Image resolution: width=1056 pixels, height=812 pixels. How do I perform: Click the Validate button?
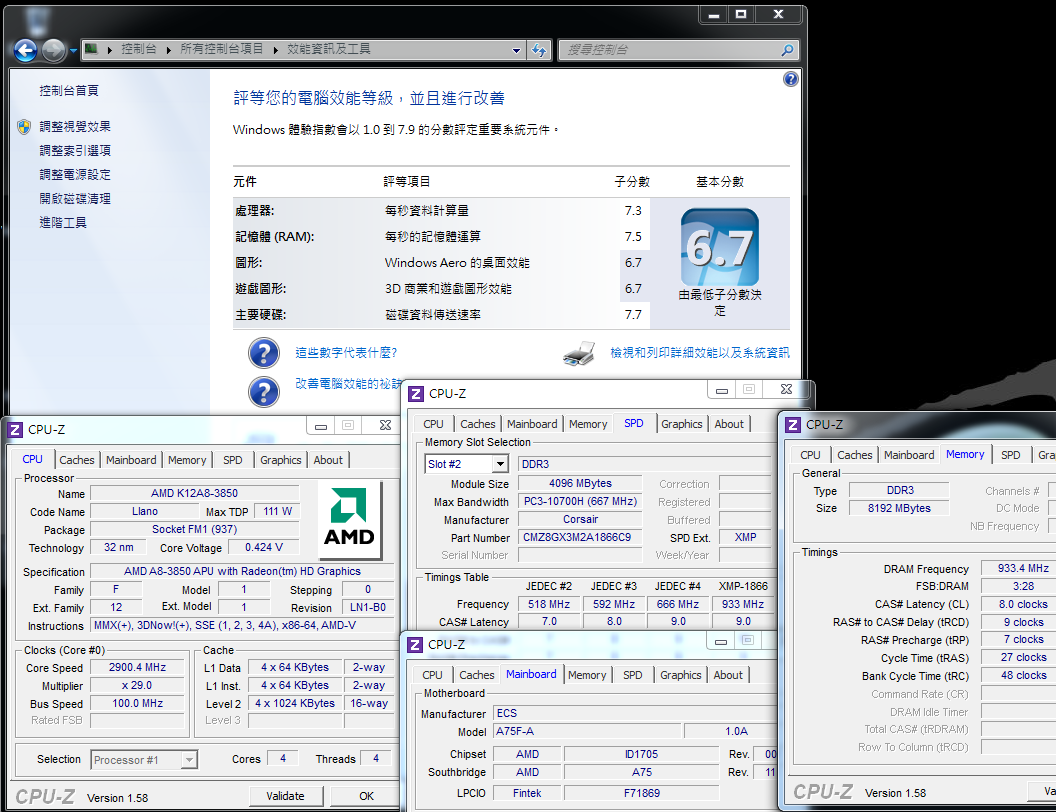pos(286,796)
